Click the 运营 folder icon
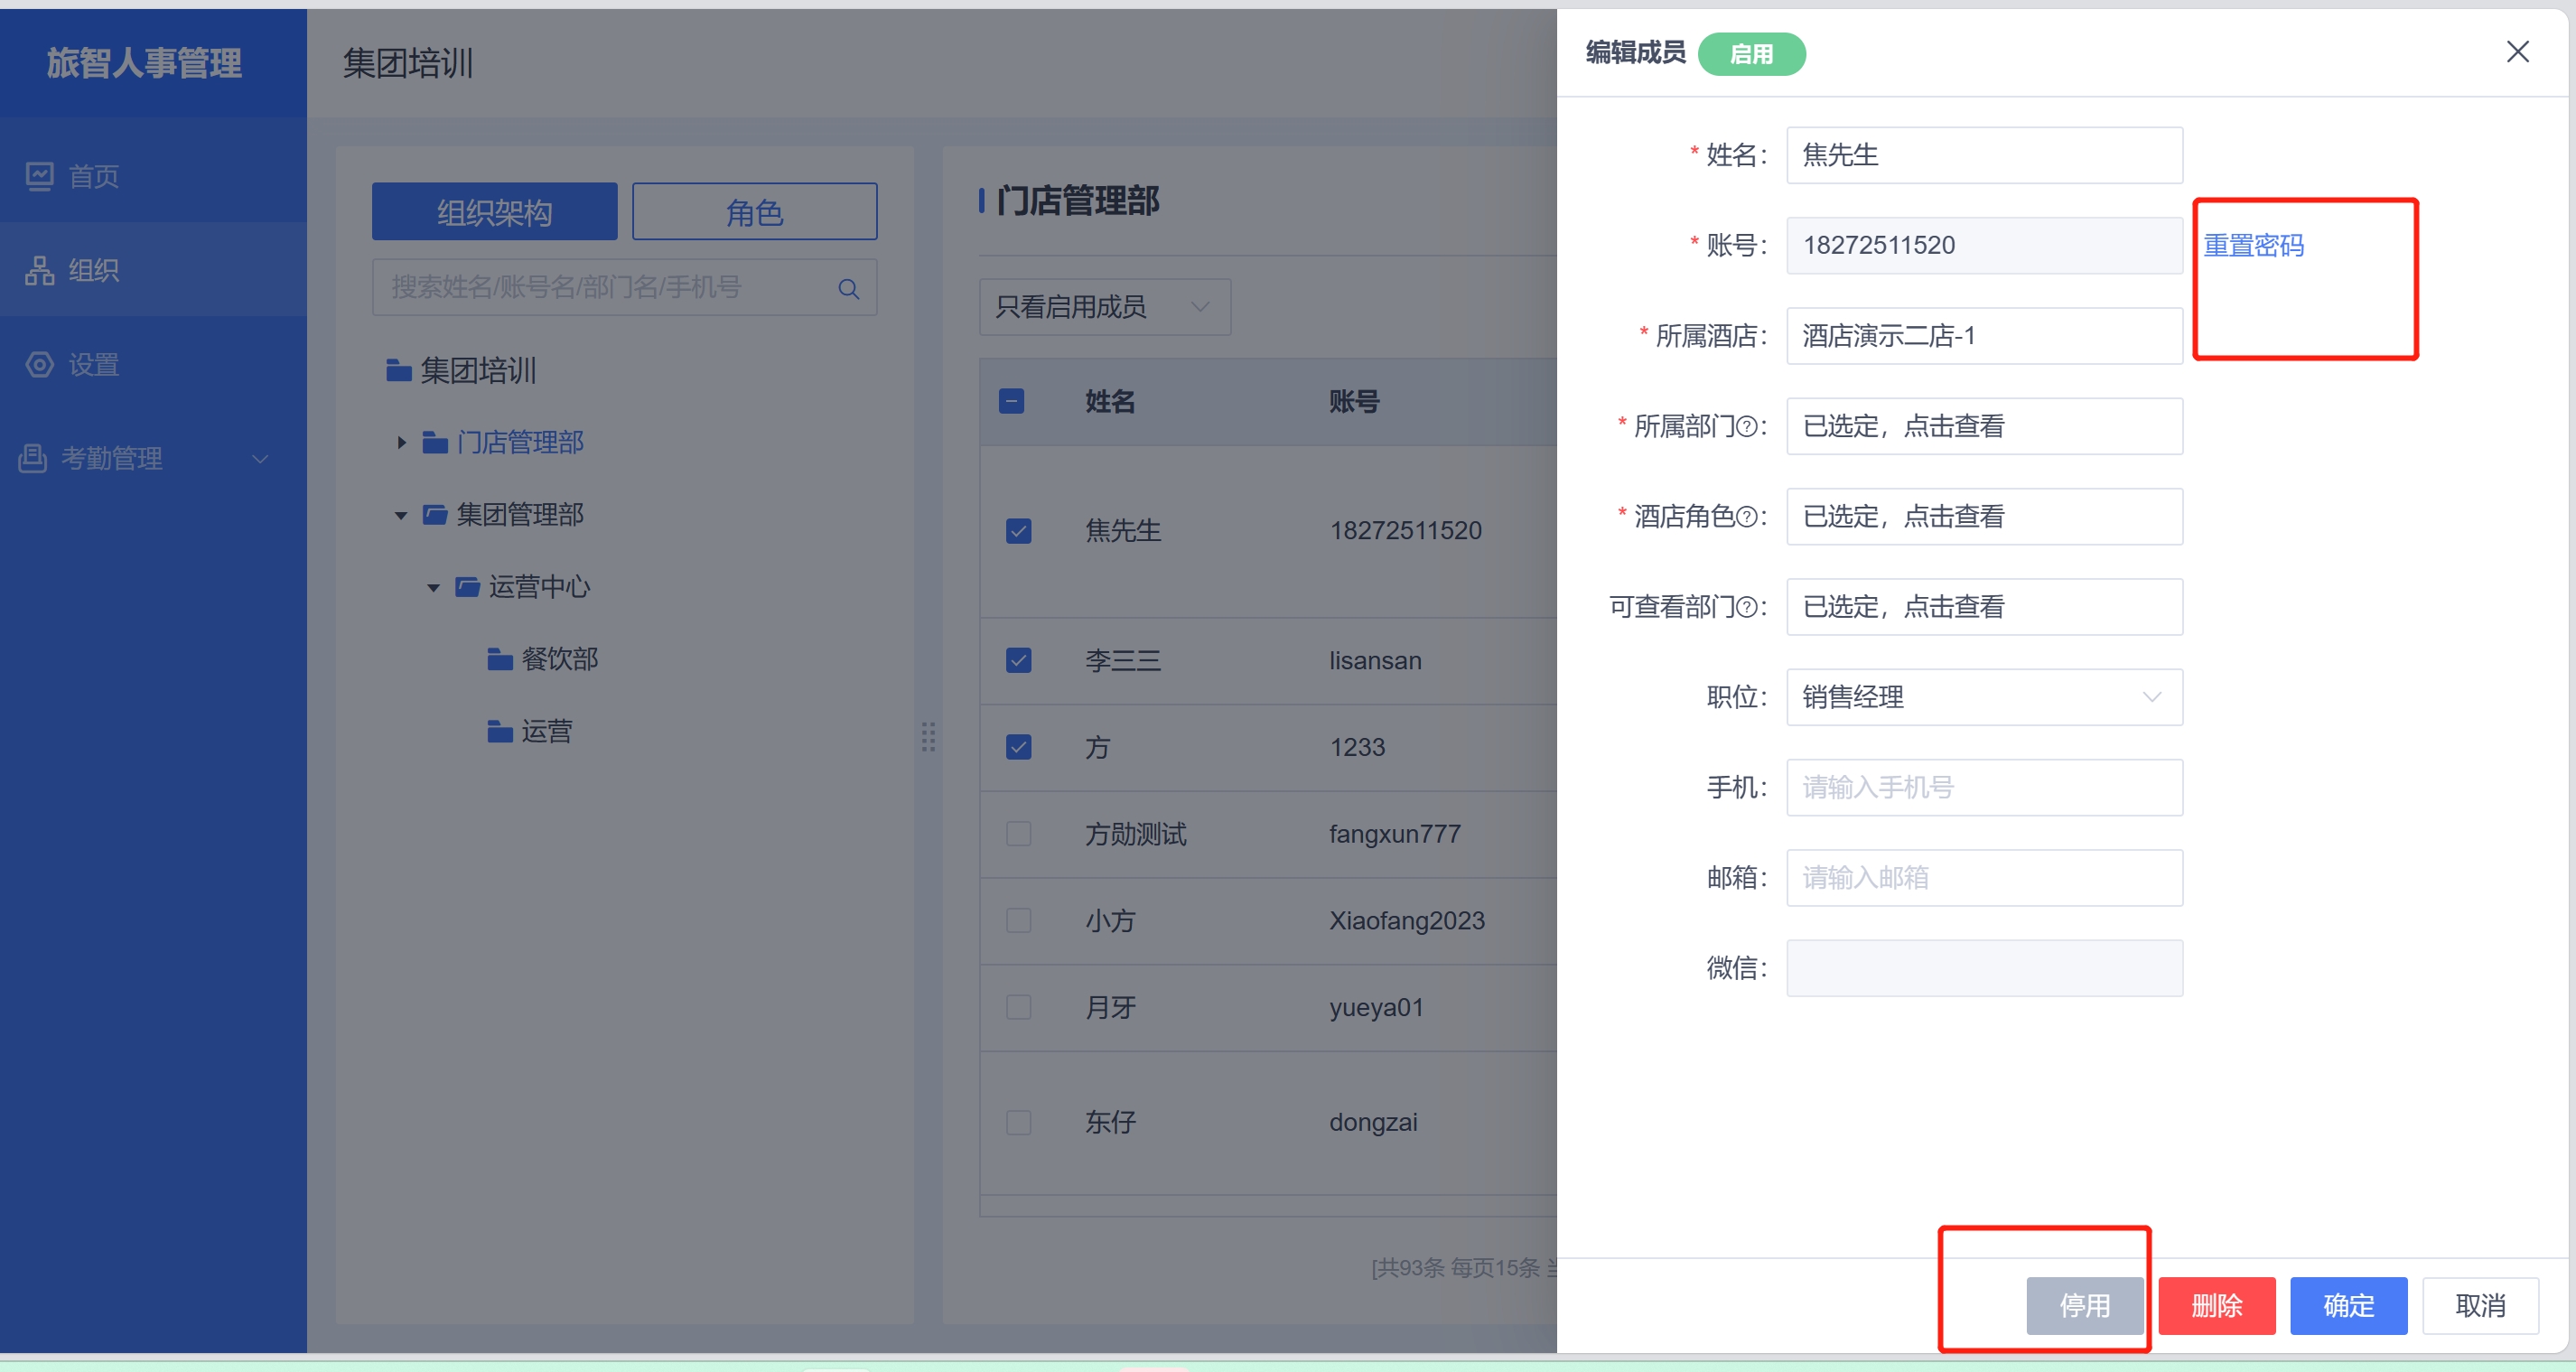 500,731
